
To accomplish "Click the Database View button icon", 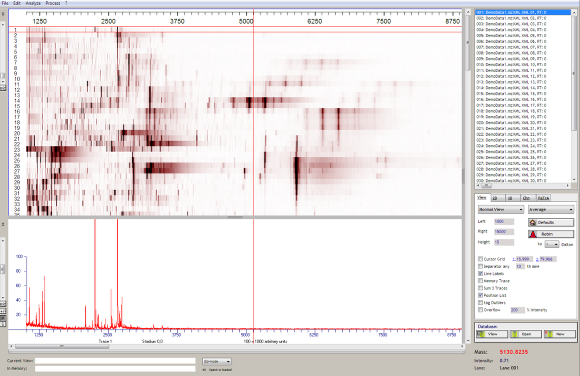I will [x=481, y=334].
